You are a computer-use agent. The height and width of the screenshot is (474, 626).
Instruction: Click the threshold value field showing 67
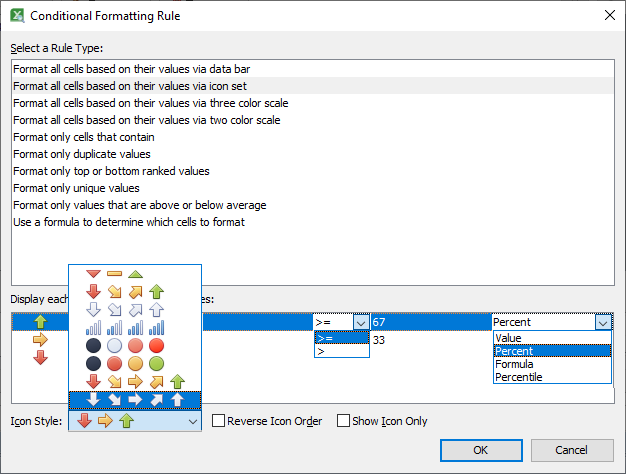click(429, 322)
